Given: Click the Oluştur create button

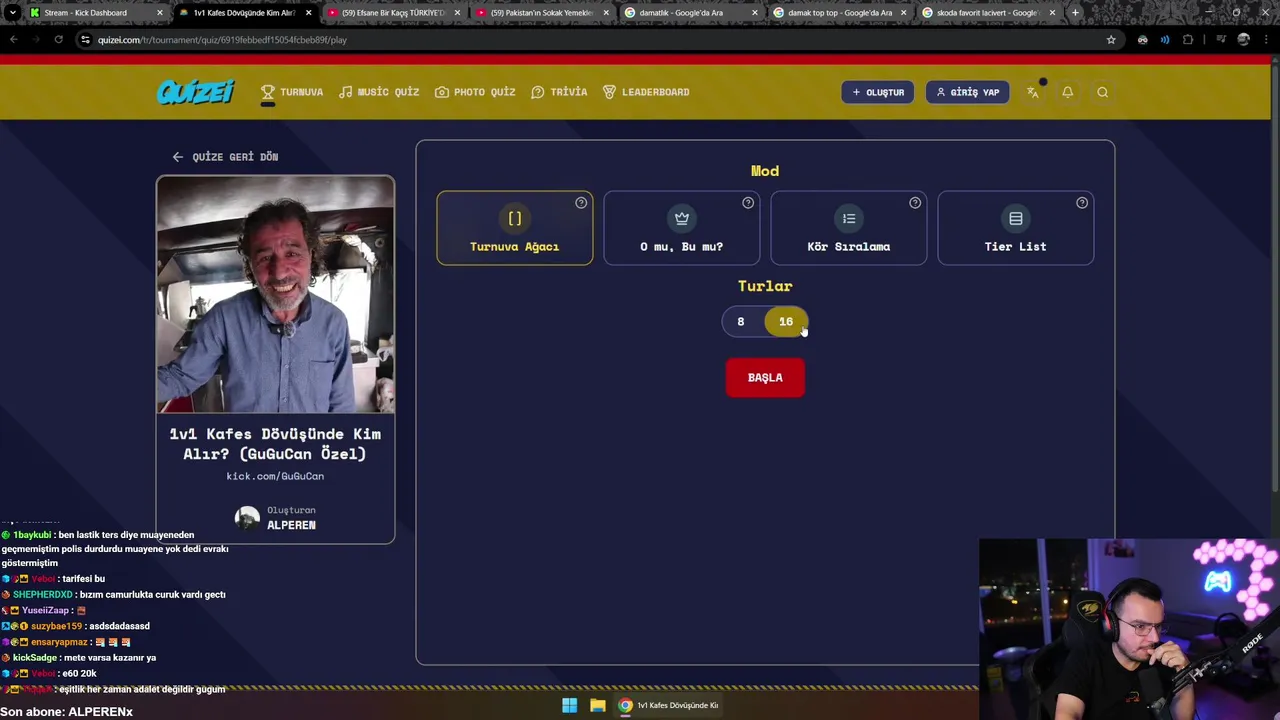Looking at the screenshot, I should pyautogui.click(x=878, y=92).
